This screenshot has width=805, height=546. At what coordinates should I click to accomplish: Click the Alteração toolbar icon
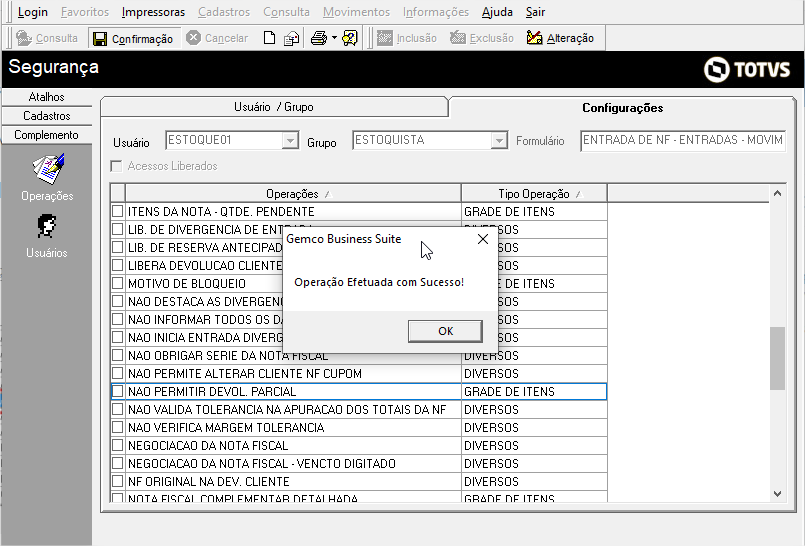[534, 38]
